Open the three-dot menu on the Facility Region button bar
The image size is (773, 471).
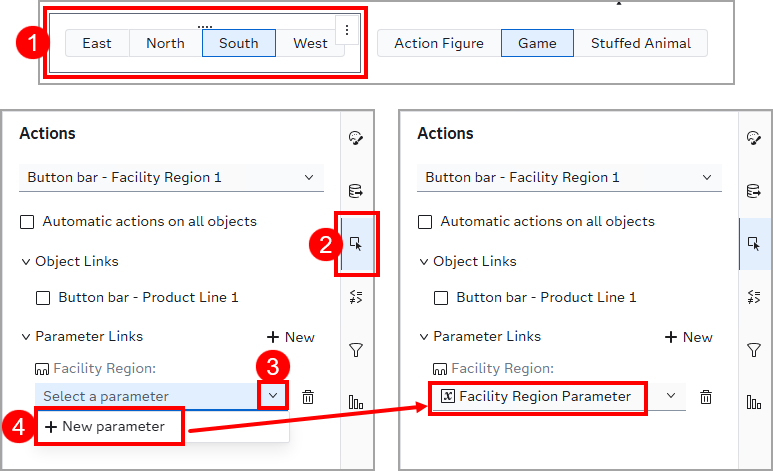(x=347, y=30)
